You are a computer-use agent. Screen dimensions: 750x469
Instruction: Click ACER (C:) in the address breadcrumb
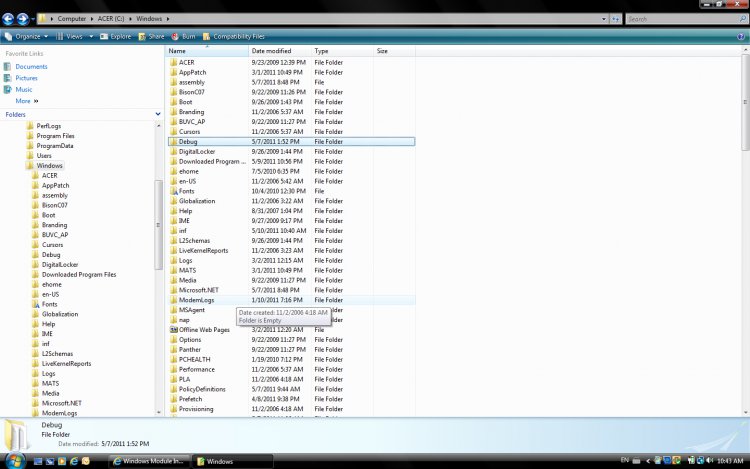coord(110,19)
